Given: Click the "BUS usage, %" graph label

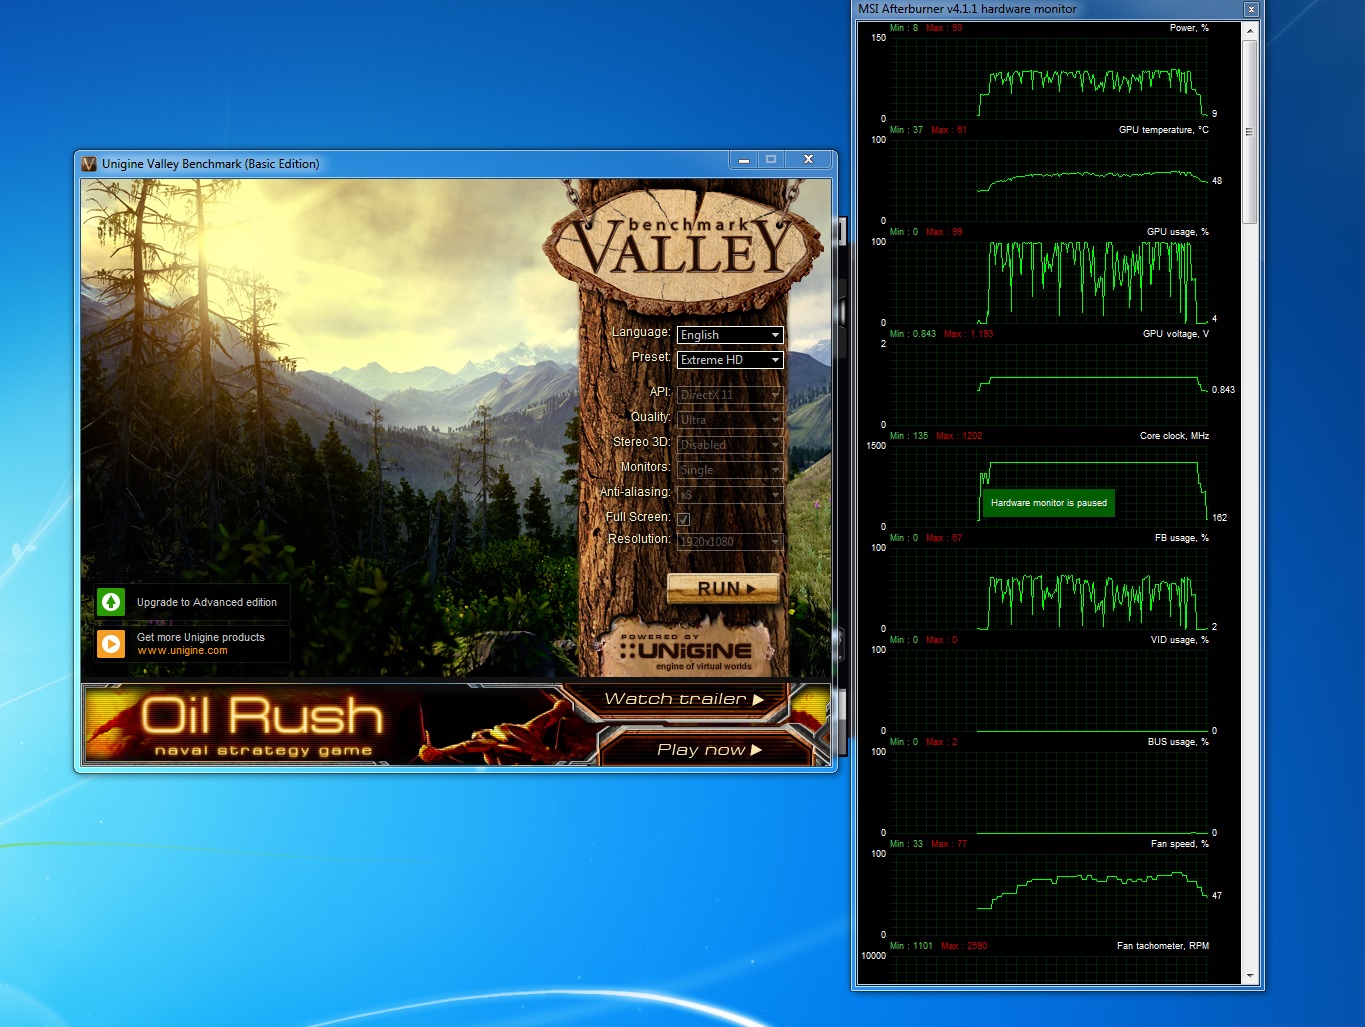Looking at the screenshot, I should pyautogui.click(x=1179, y=742).
